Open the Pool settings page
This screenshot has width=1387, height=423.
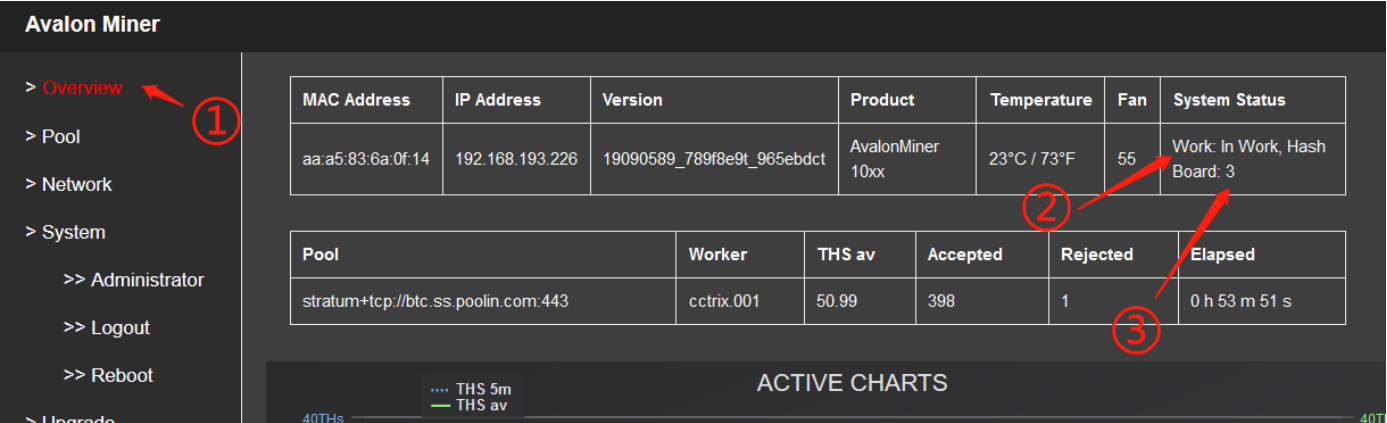60,136
